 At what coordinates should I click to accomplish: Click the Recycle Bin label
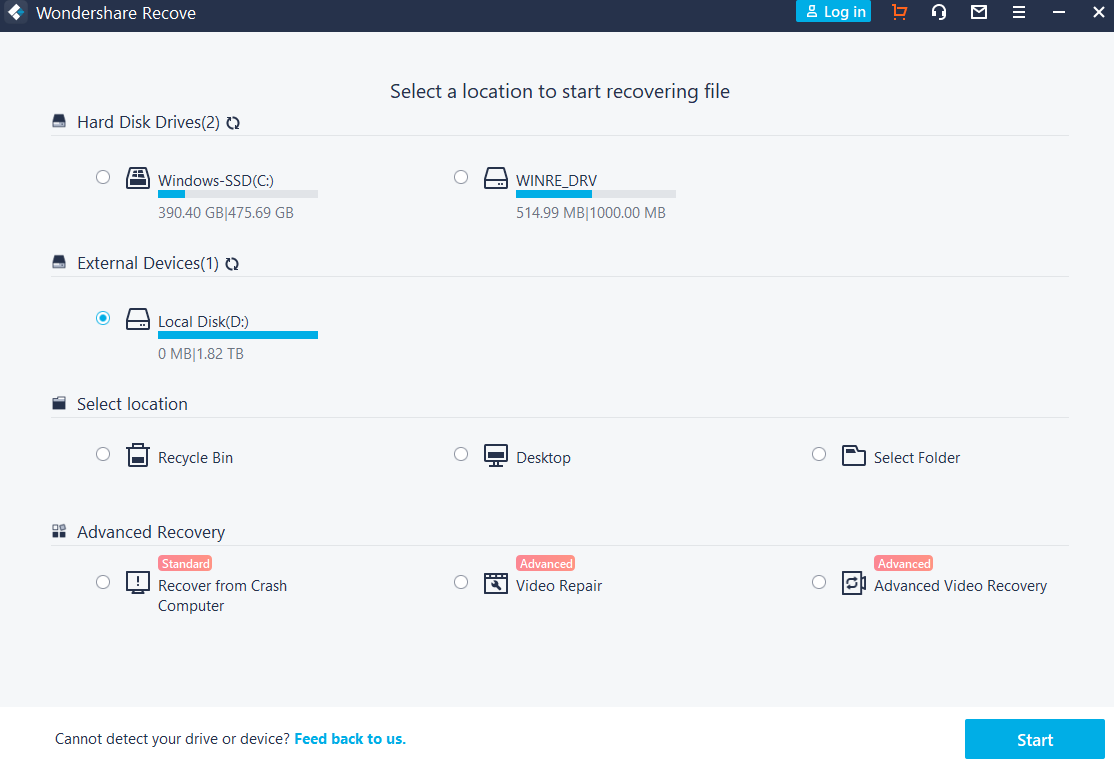(195, 457)
